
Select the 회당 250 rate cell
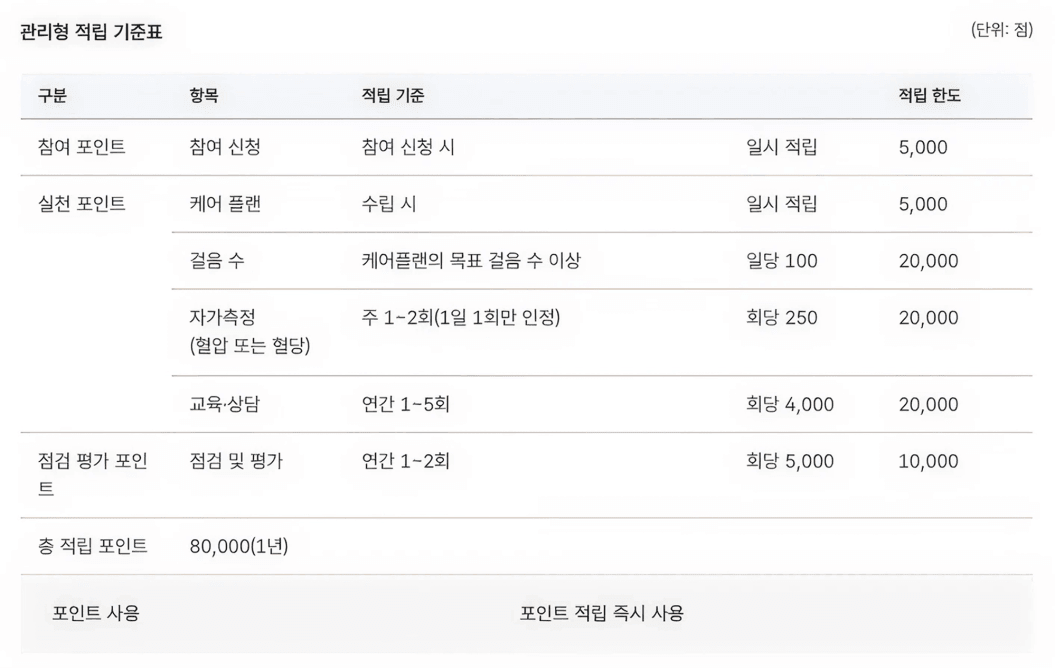(x=782, y=318)
